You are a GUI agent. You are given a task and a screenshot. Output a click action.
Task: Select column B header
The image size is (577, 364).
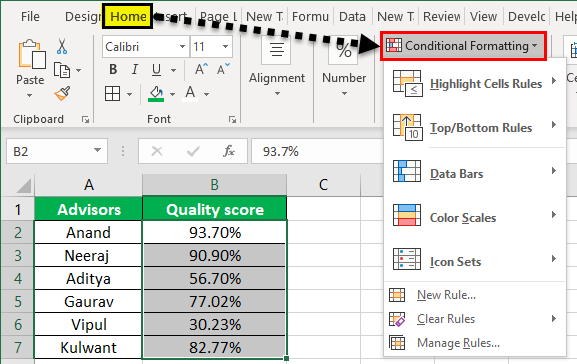tap(215, 185)
